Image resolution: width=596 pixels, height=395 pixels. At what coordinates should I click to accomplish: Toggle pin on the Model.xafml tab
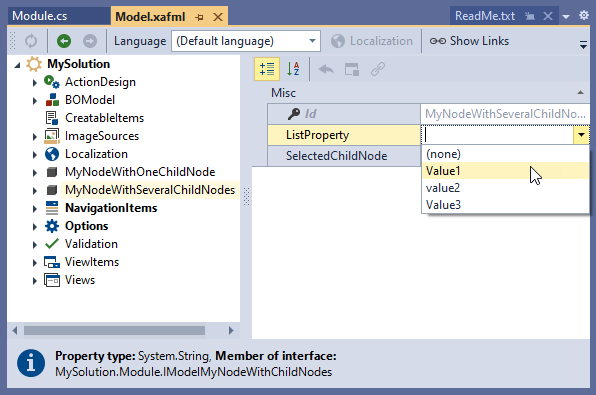199,17
